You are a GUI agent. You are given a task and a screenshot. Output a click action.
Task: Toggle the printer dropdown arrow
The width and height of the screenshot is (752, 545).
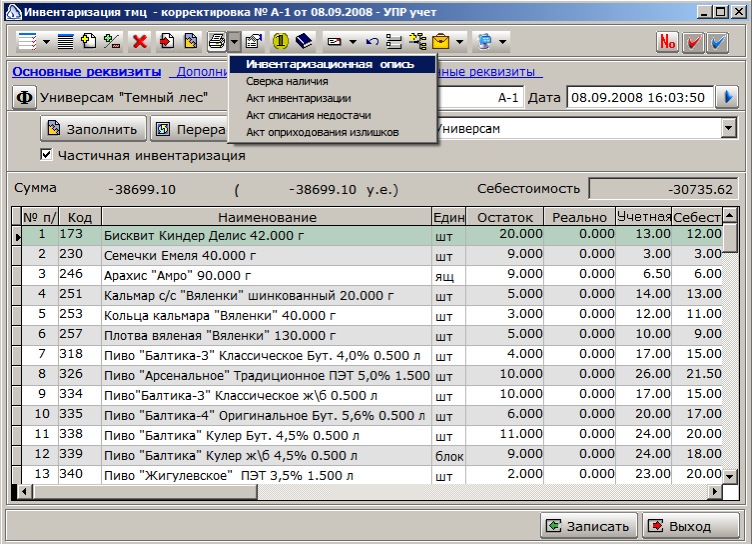pyautogui.click(x=234, y=42)
